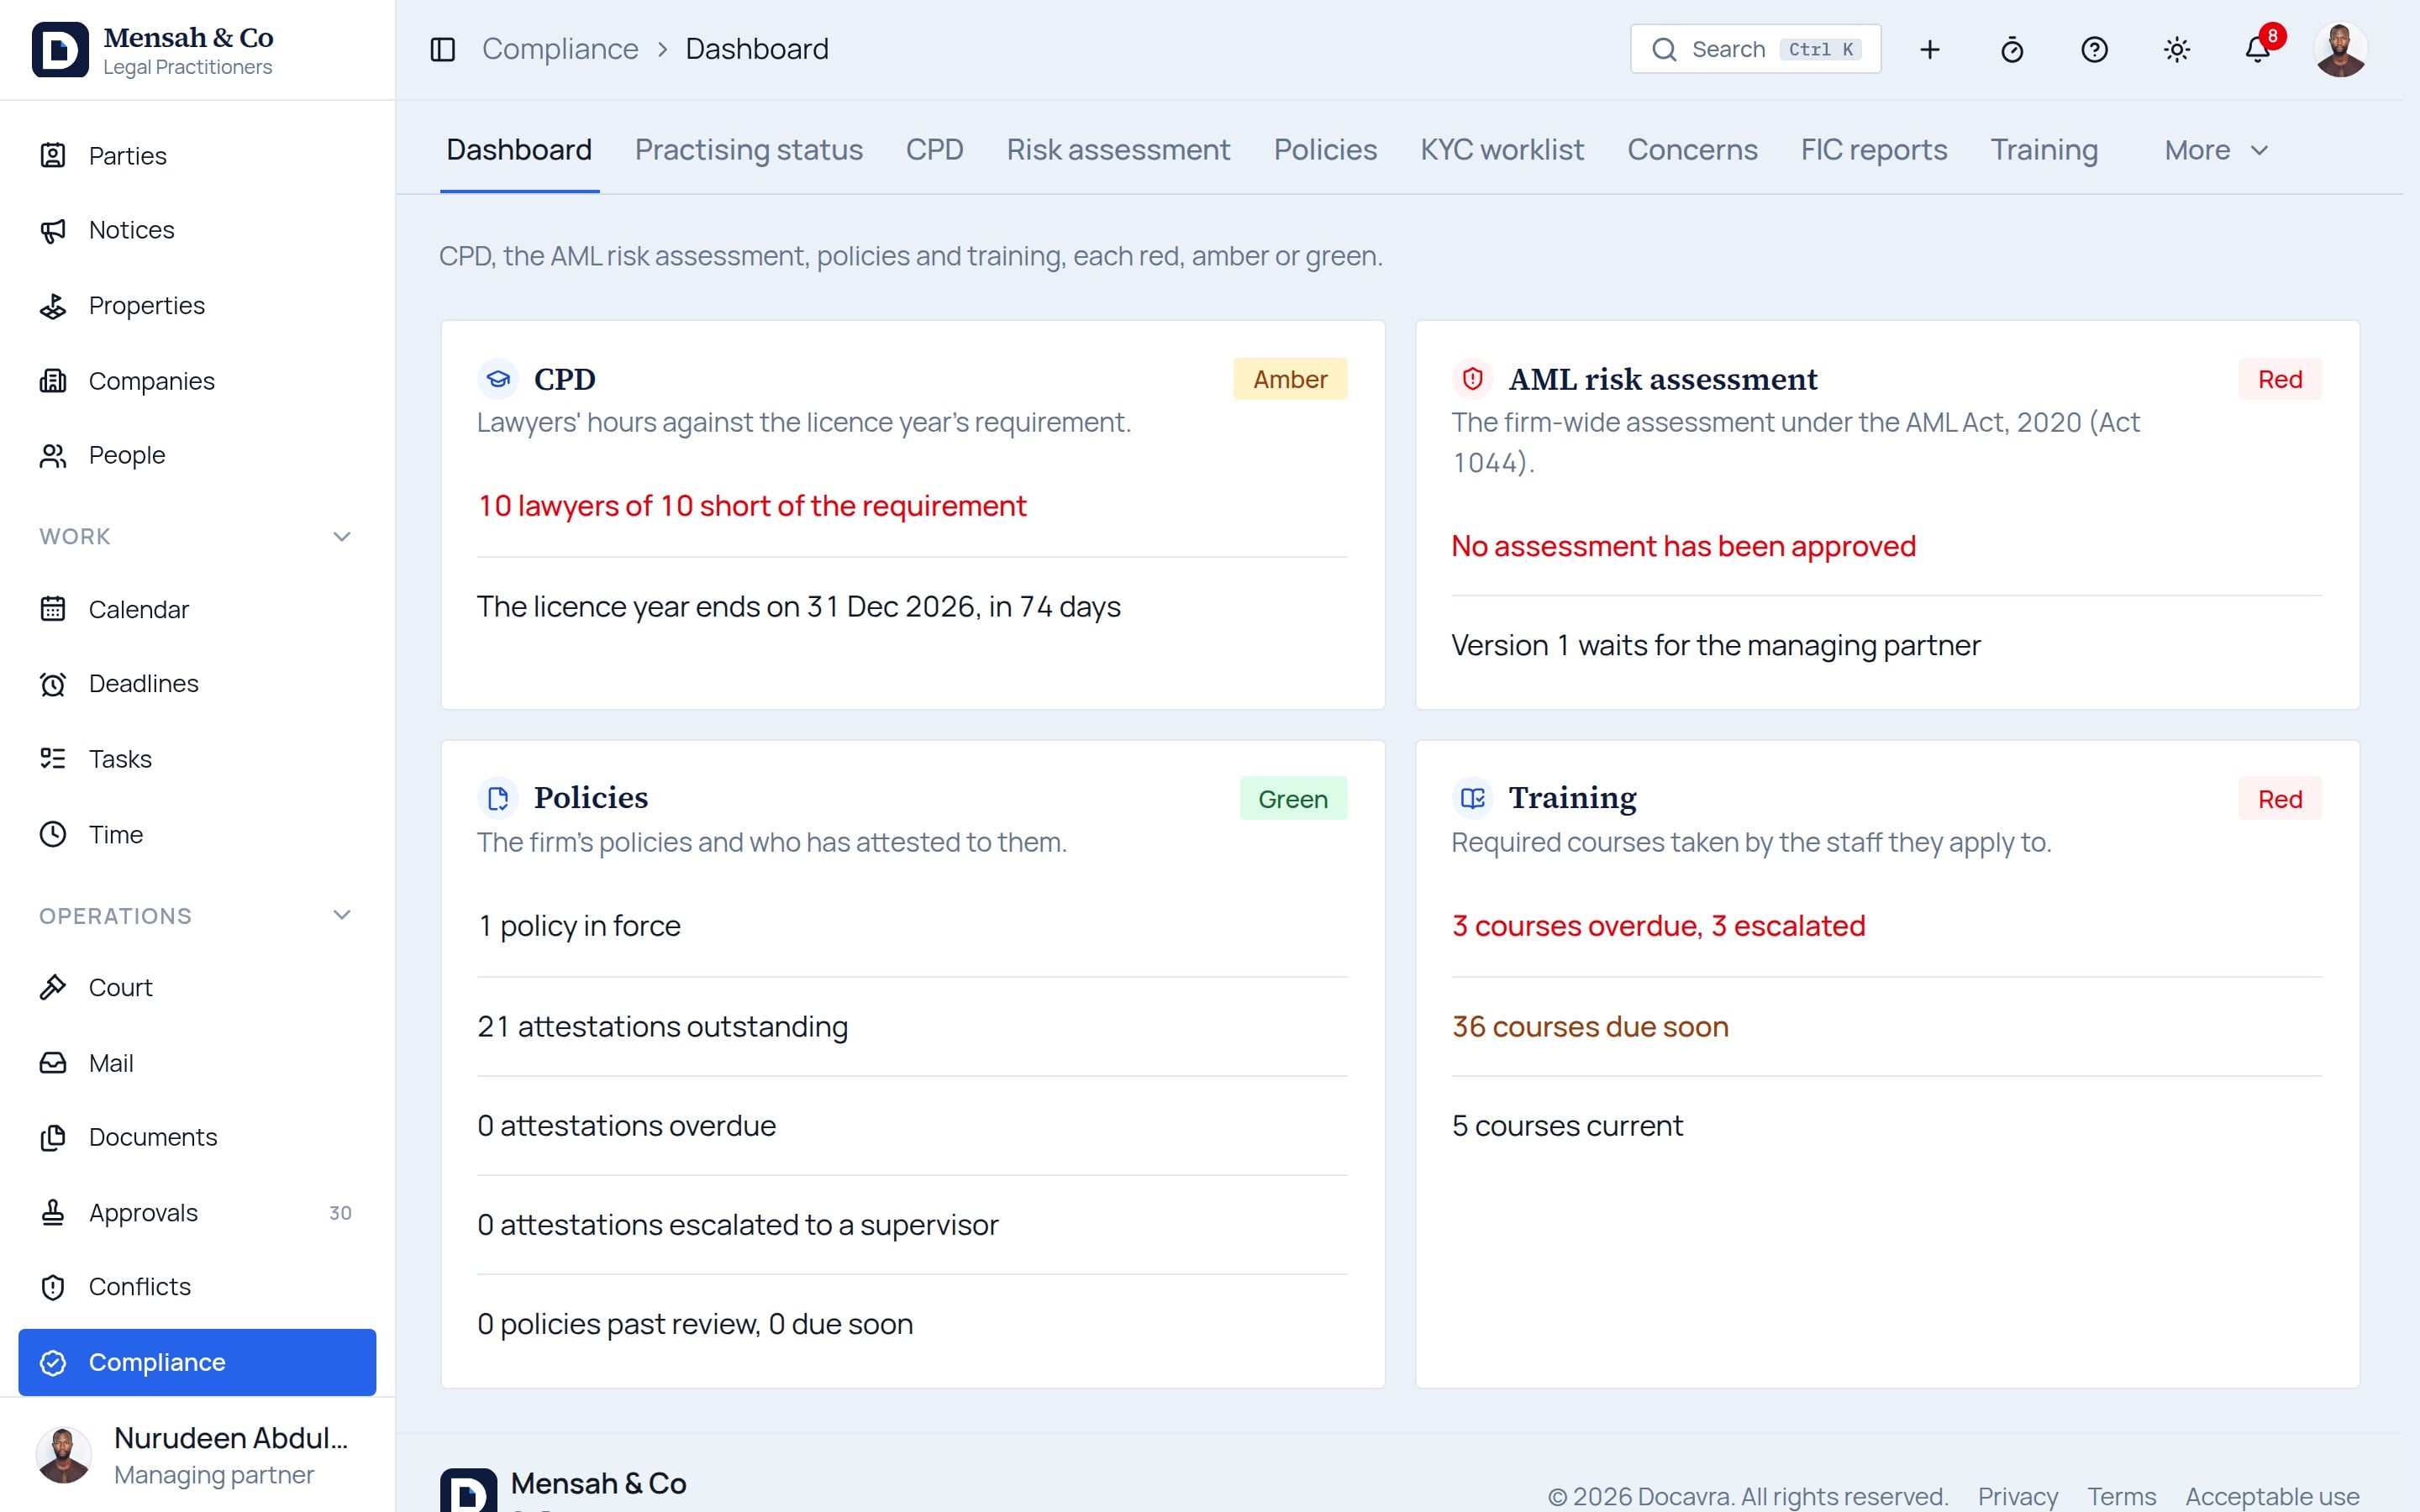This screenshot has width=2420, height=1512.
Task: Collapse the OPERATIONS section chevron
Action: pos(341,916)
